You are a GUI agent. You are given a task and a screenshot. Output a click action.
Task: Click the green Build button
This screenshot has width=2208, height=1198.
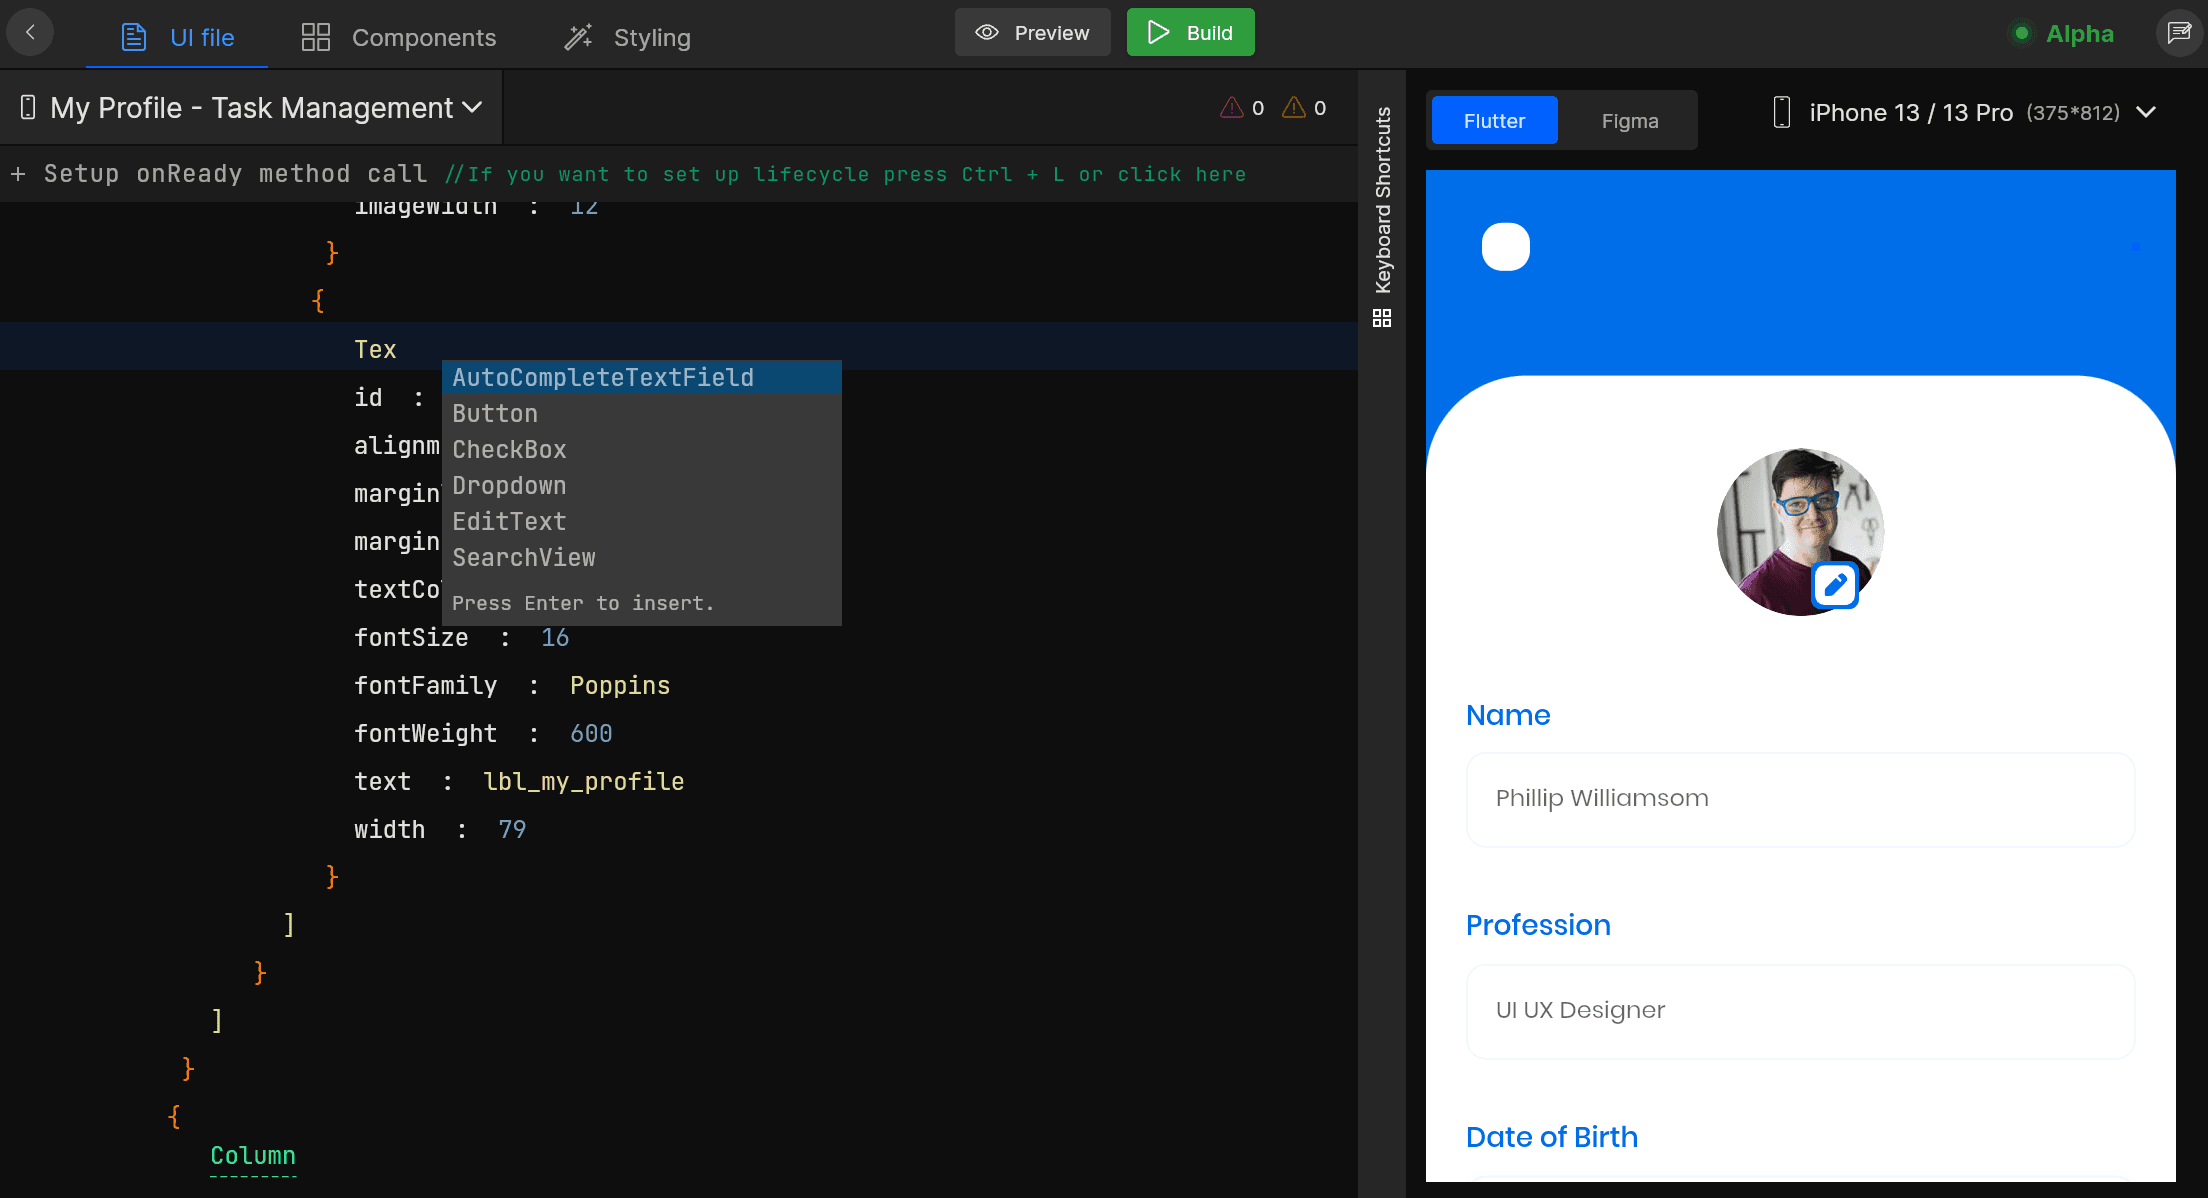pos(1190,32)
